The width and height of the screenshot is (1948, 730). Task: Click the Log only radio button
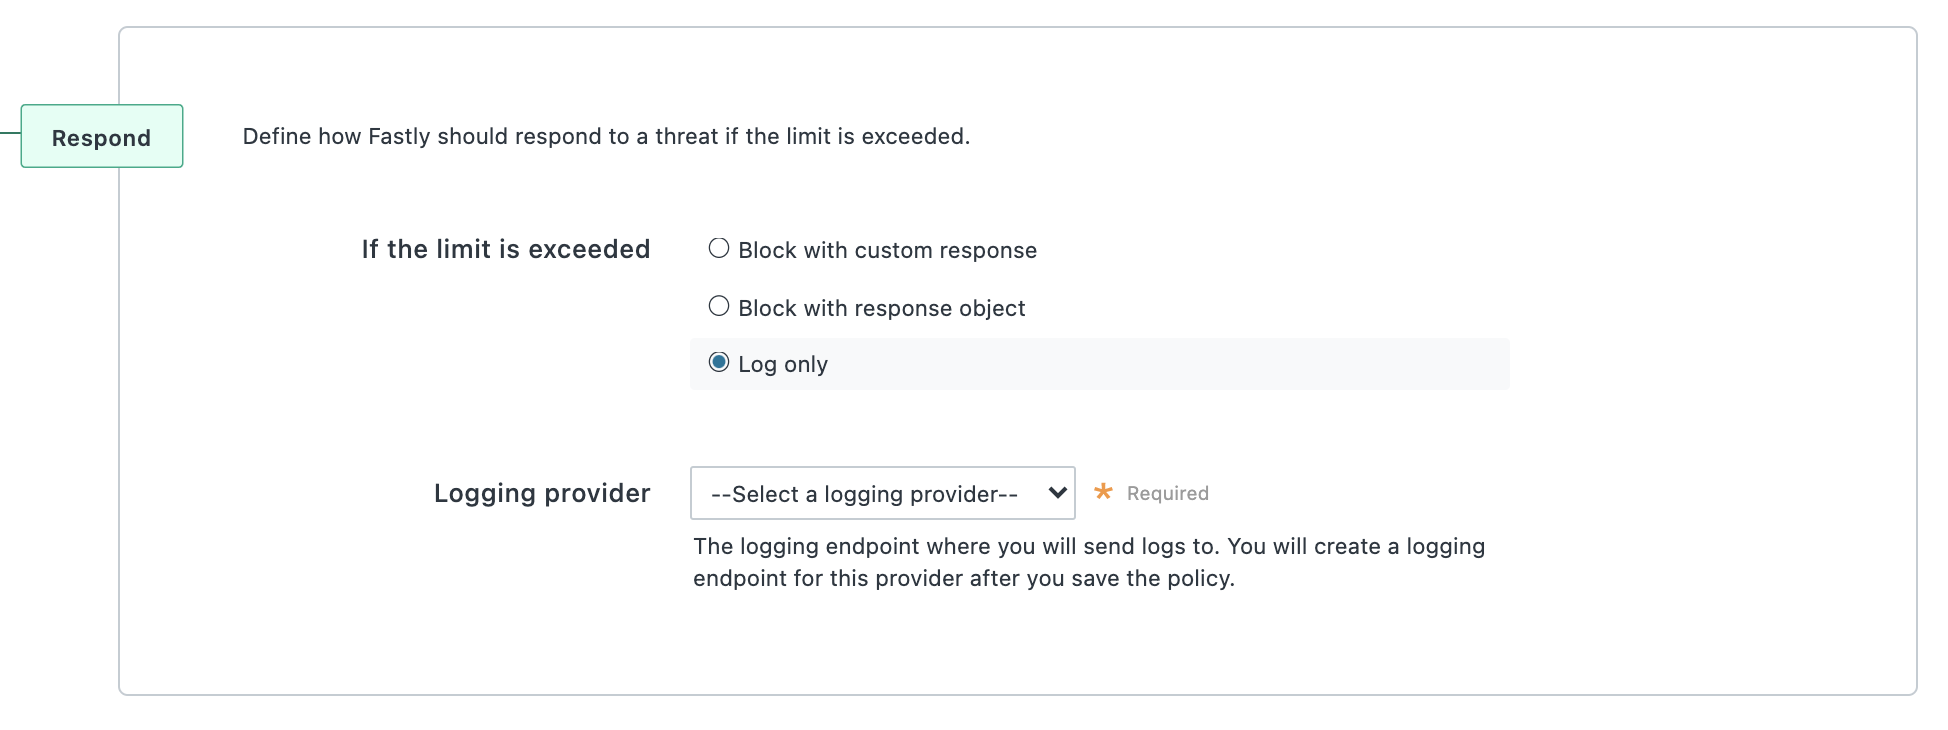[719, 363]
